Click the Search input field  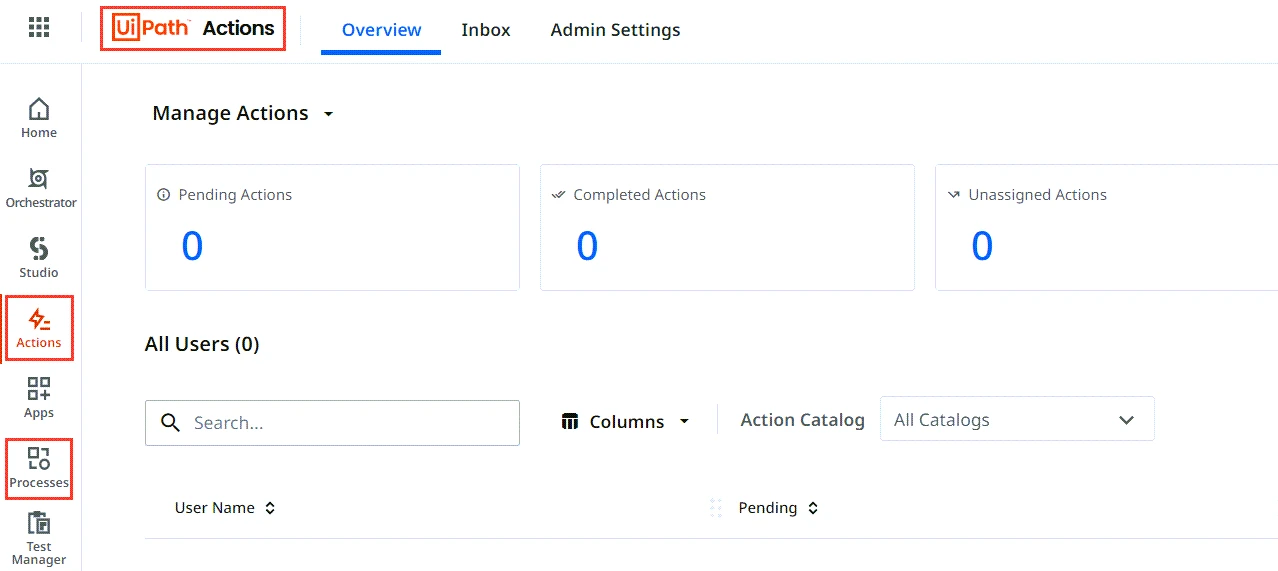[332, 423]
